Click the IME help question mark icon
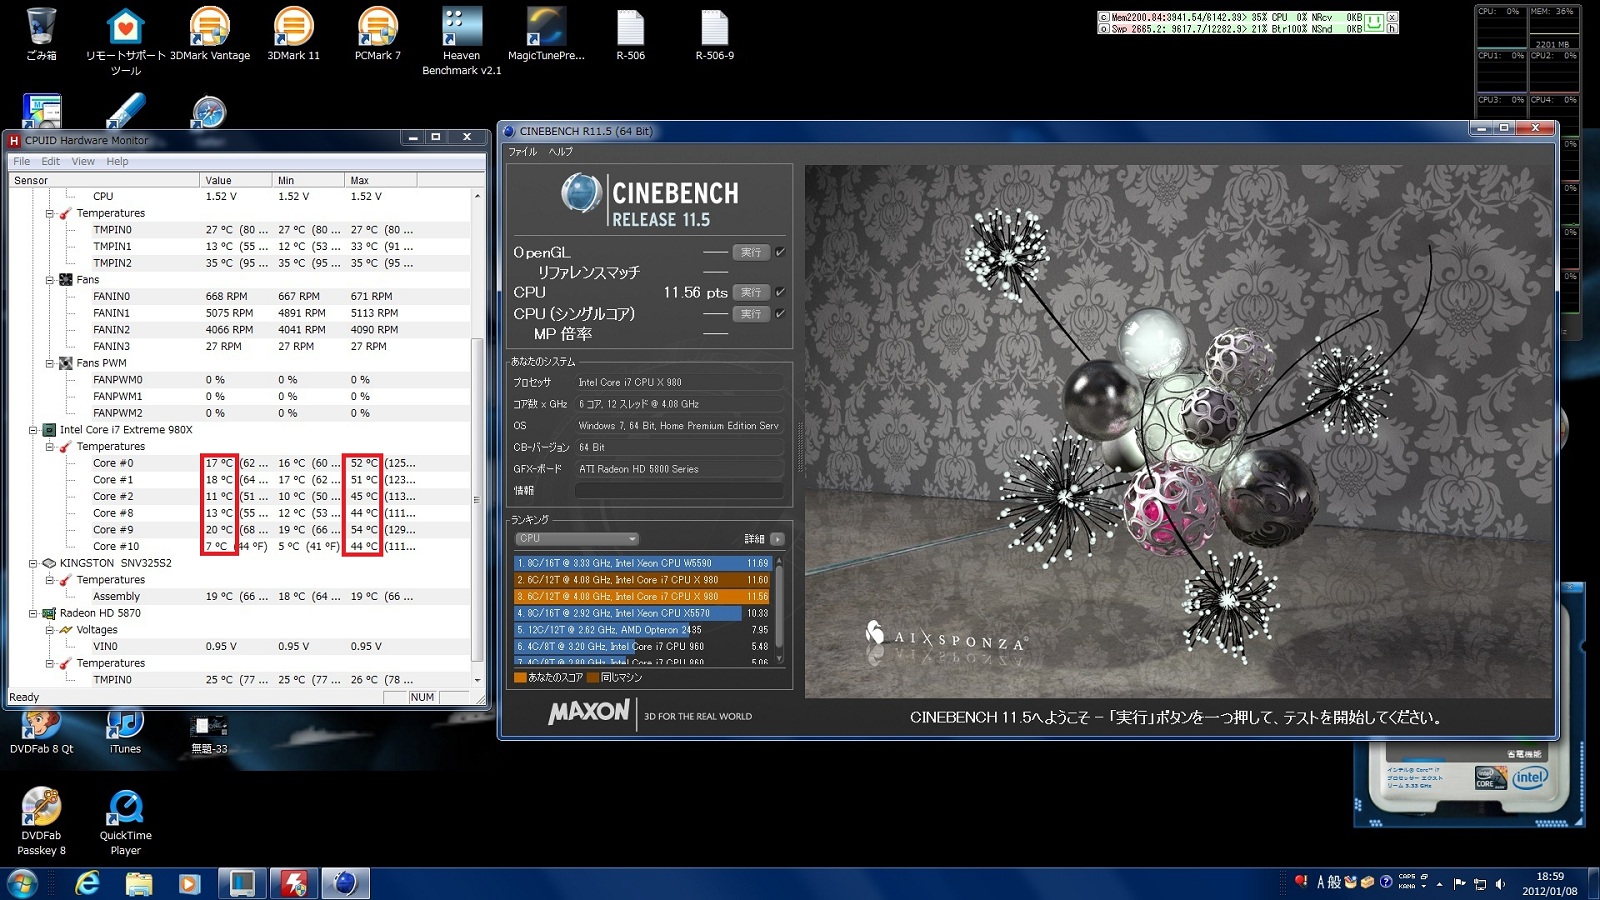The height and width of the screenshot is (900, 1600). [1386, 882]
